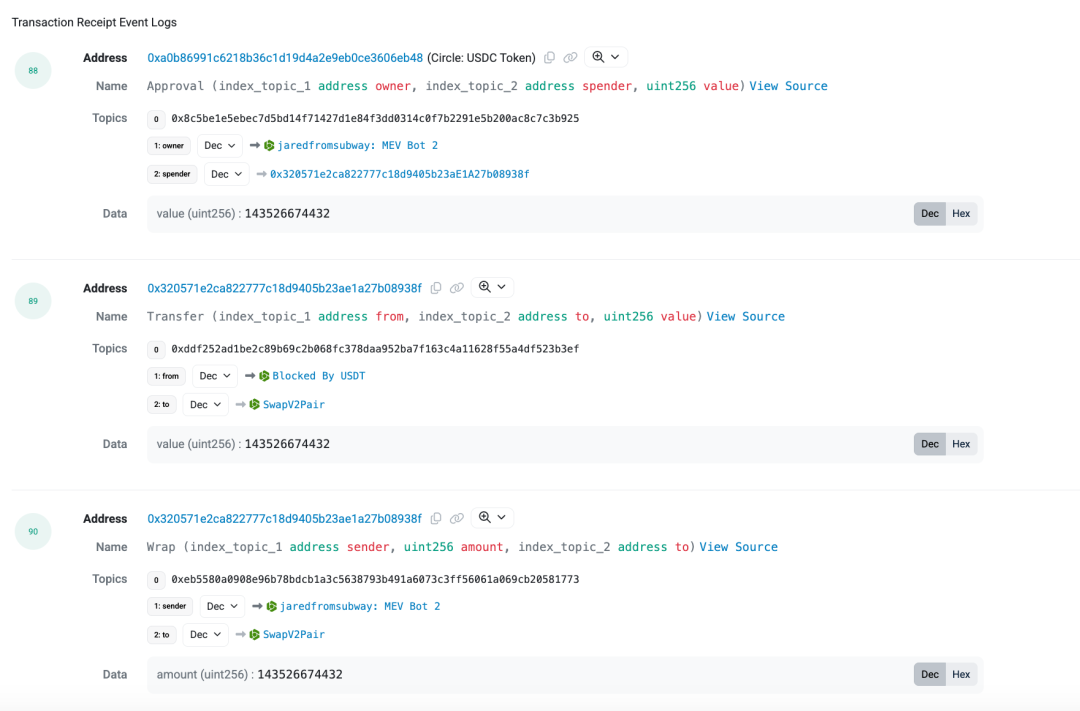Click amount 143526674432 in log 90 data
The image size is (1080, 711).
coord(300,674)
